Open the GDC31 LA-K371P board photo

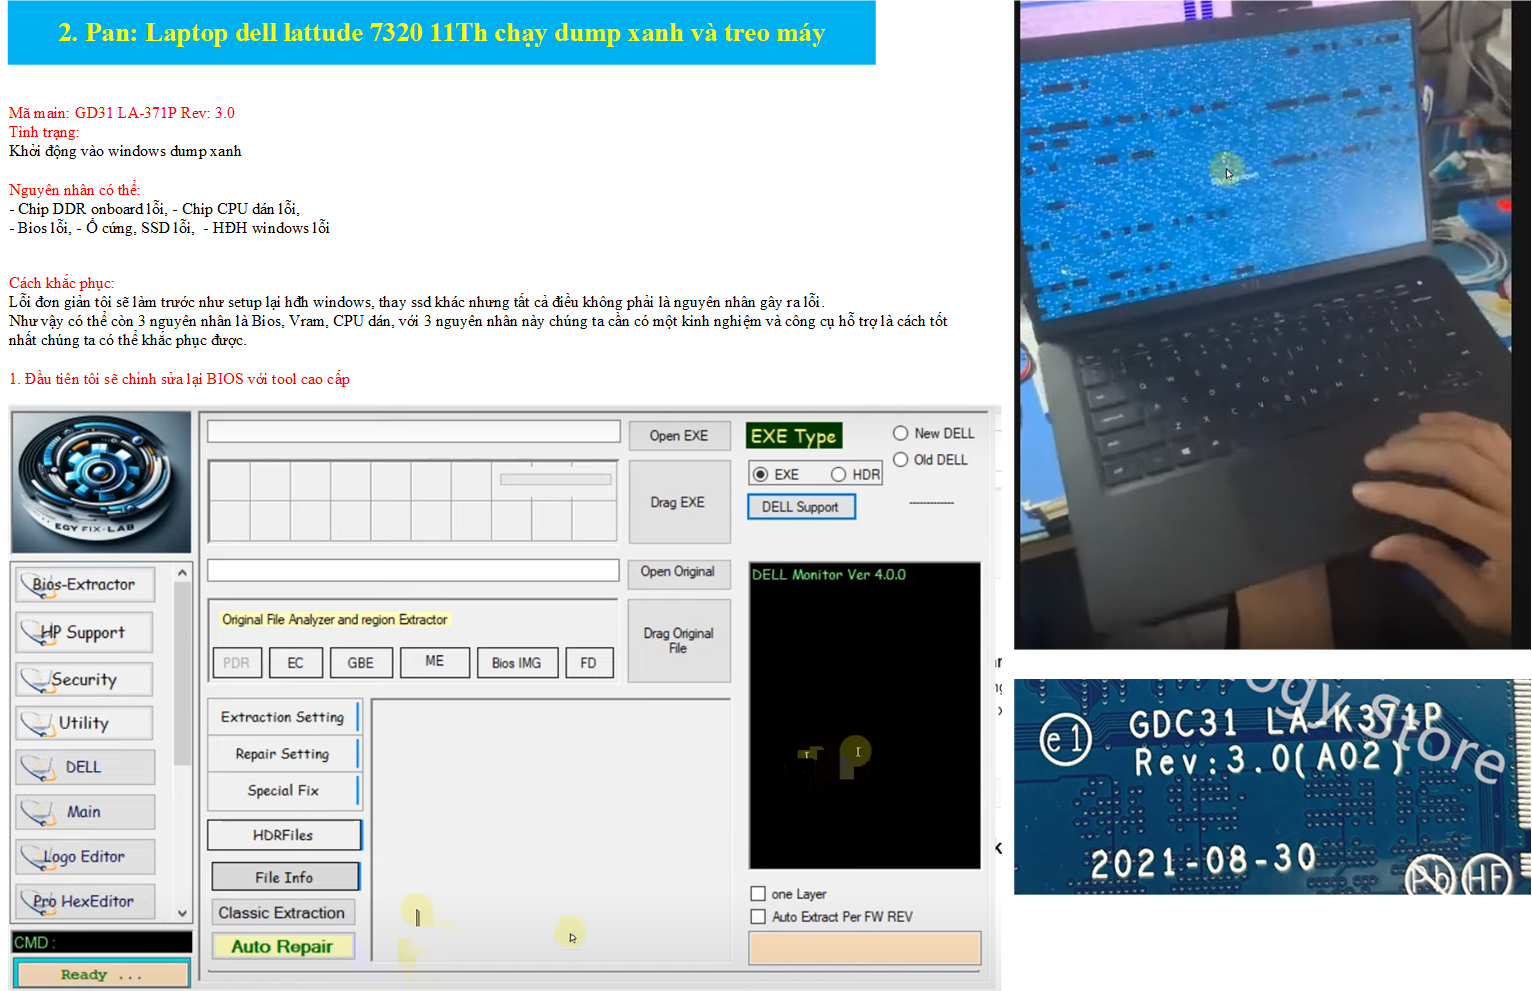click(x=1272, y=787)
